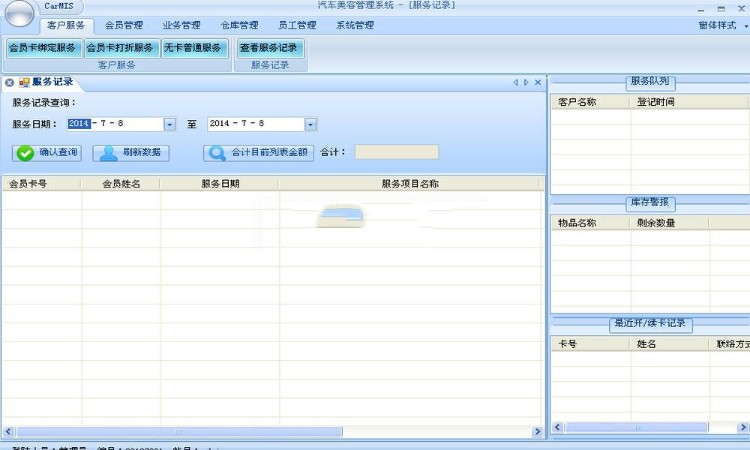Switch to the 客户服务 ribbon tab

point(66,25)
